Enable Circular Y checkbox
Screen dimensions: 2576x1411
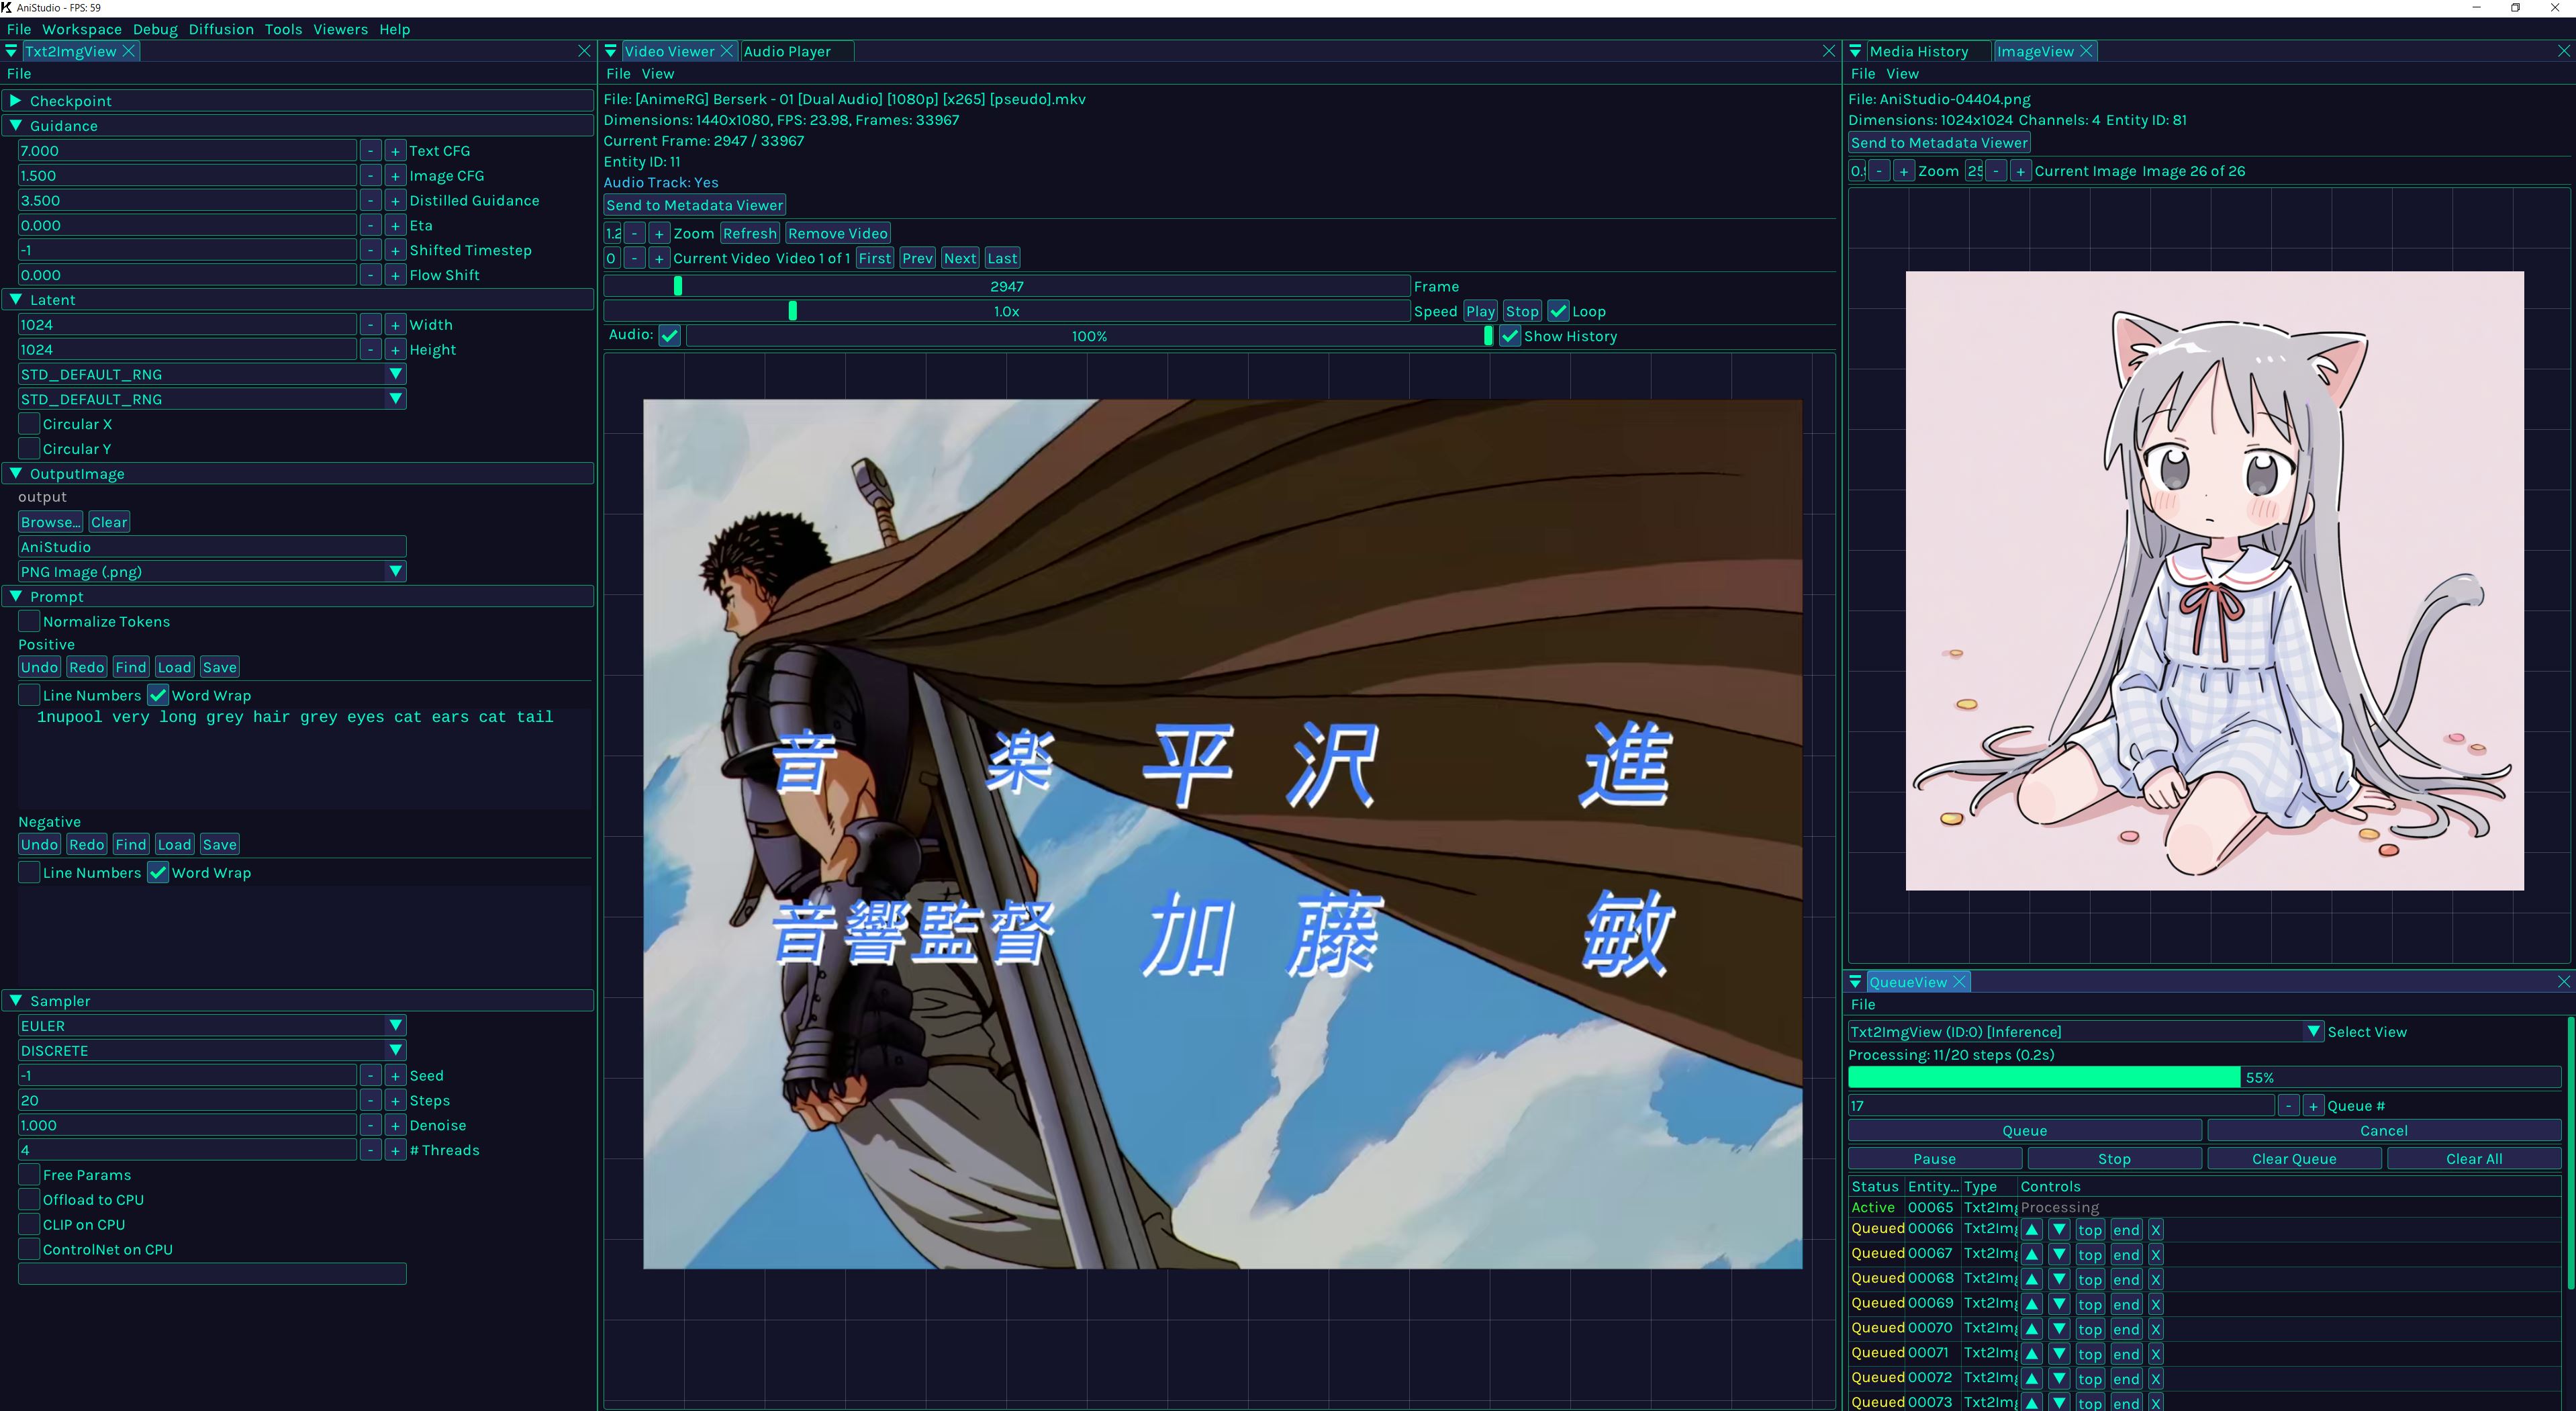pyautogui.click(x=29, y=449)
